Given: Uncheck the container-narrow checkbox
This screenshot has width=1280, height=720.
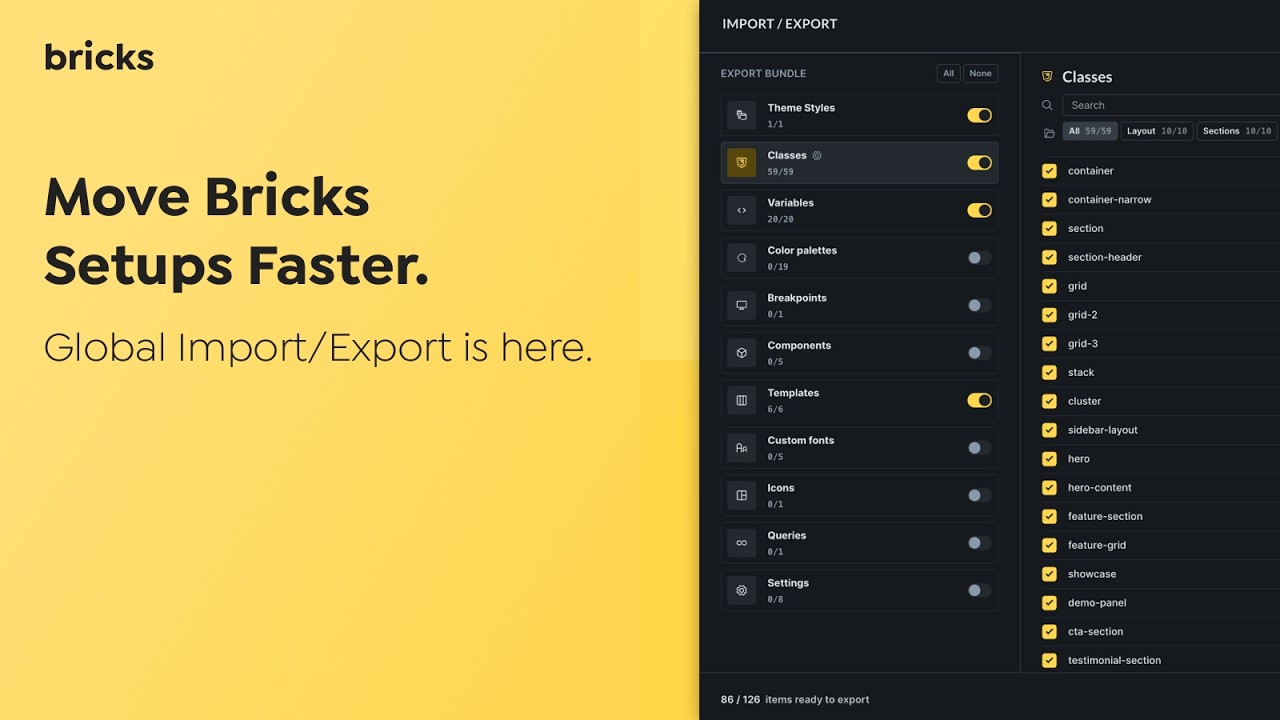Looking at the screenshot, I should pyautogui.click(x=1049, y=200).
